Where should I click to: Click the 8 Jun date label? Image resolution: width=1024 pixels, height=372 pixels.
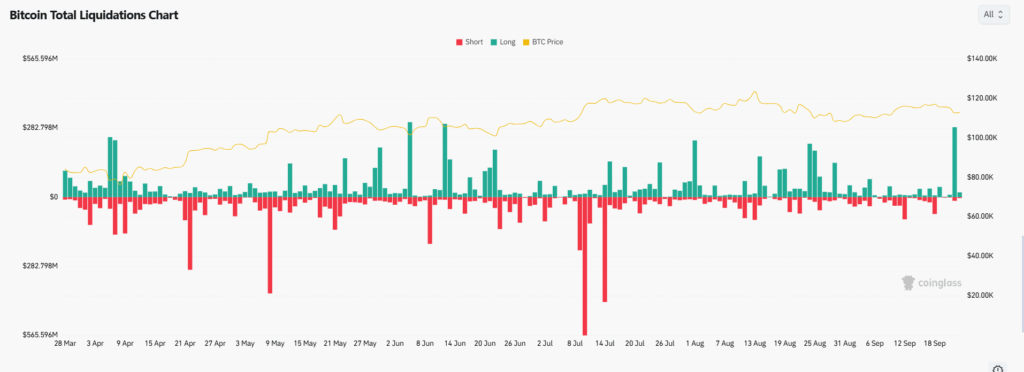point(425,343)
